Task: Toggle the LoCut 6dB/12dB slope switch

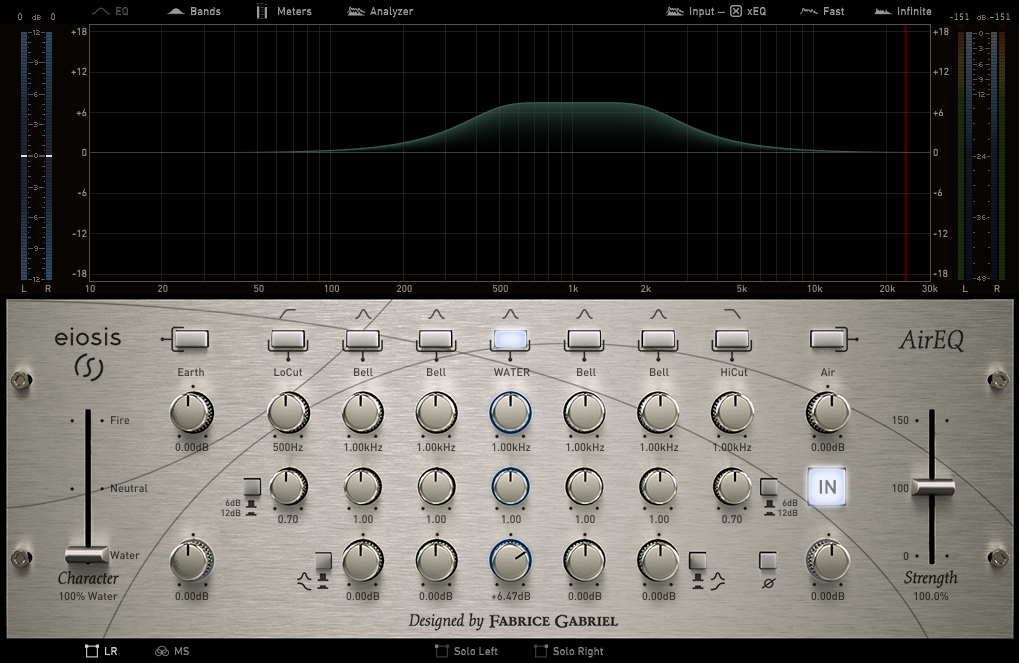Action: [x=252, y=487]
